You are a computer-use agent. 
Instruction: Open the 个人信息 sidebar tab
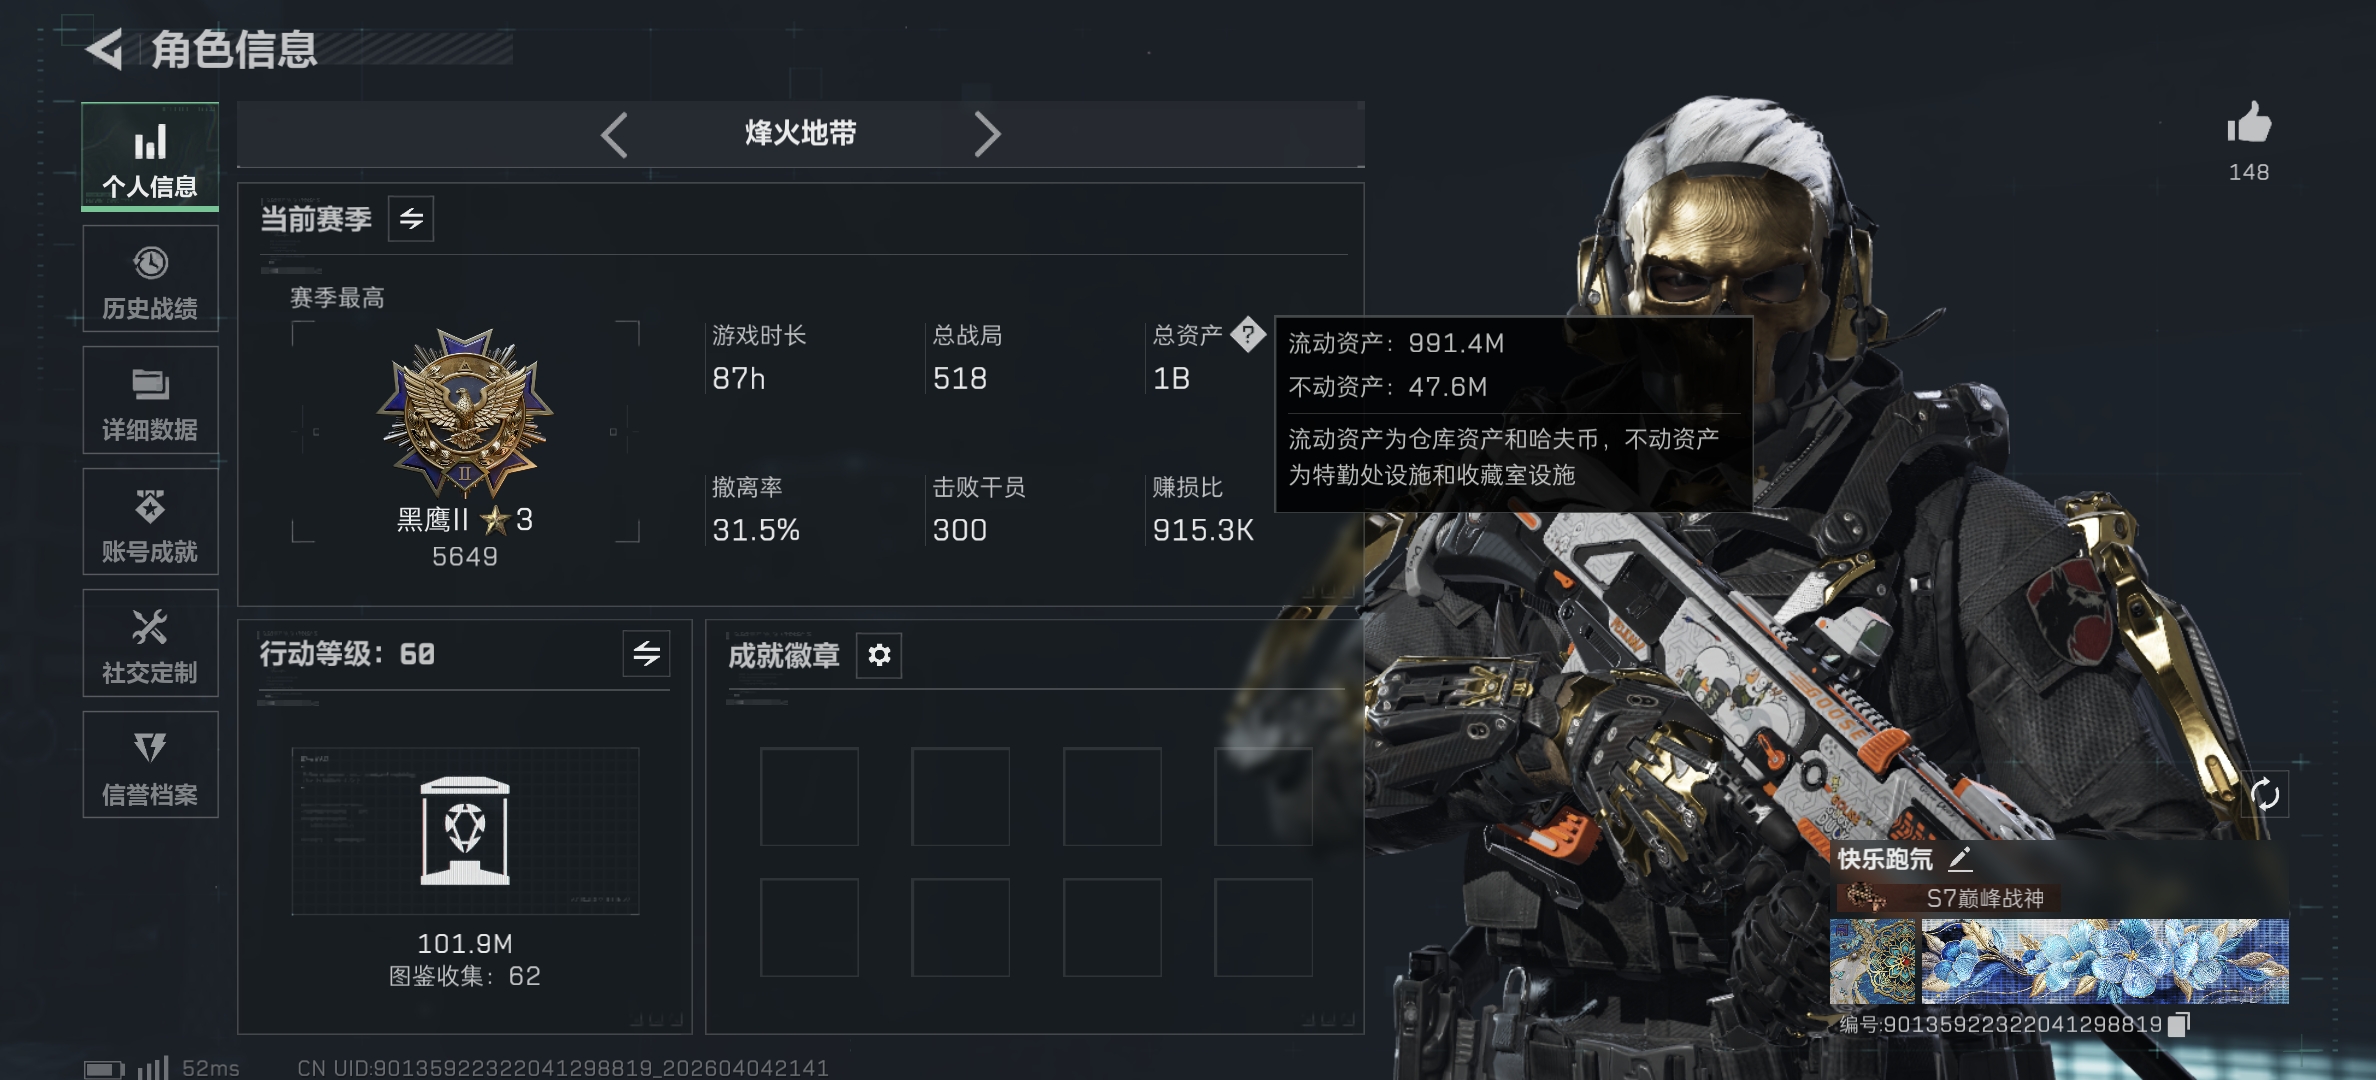click(150, 157)
